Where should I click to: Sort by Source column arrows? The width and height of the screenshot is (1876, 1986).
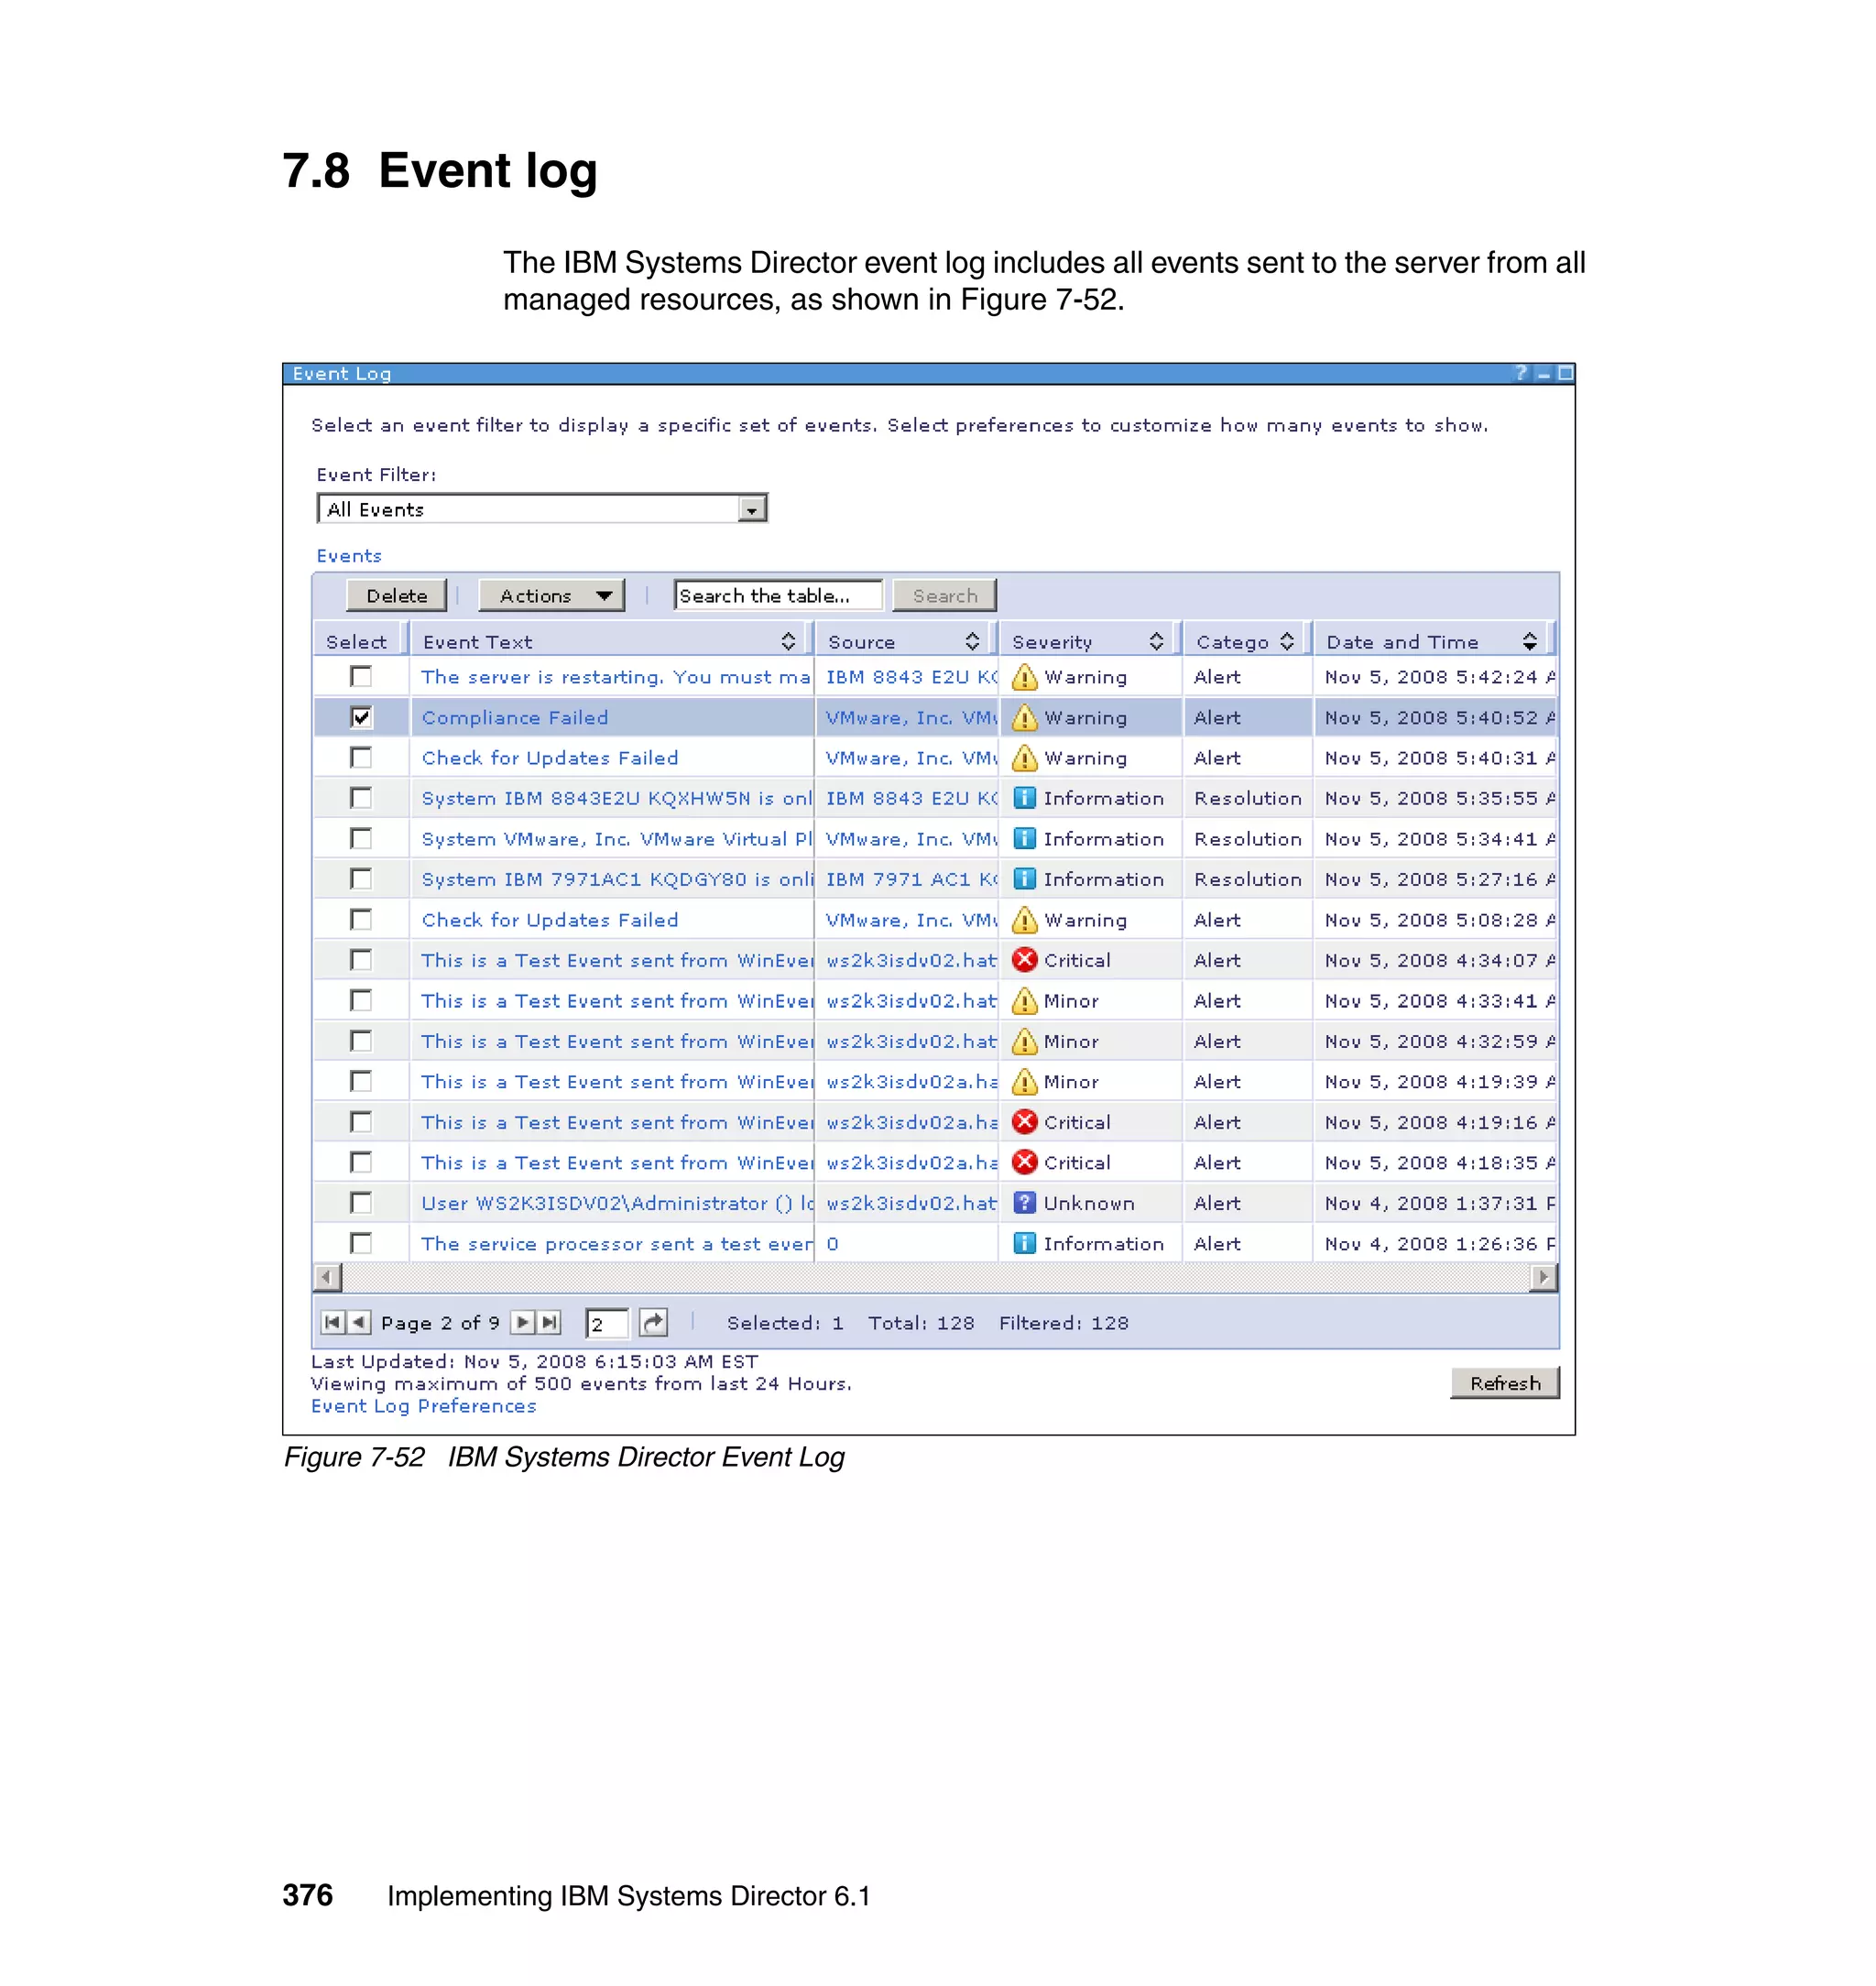point(972,641)
